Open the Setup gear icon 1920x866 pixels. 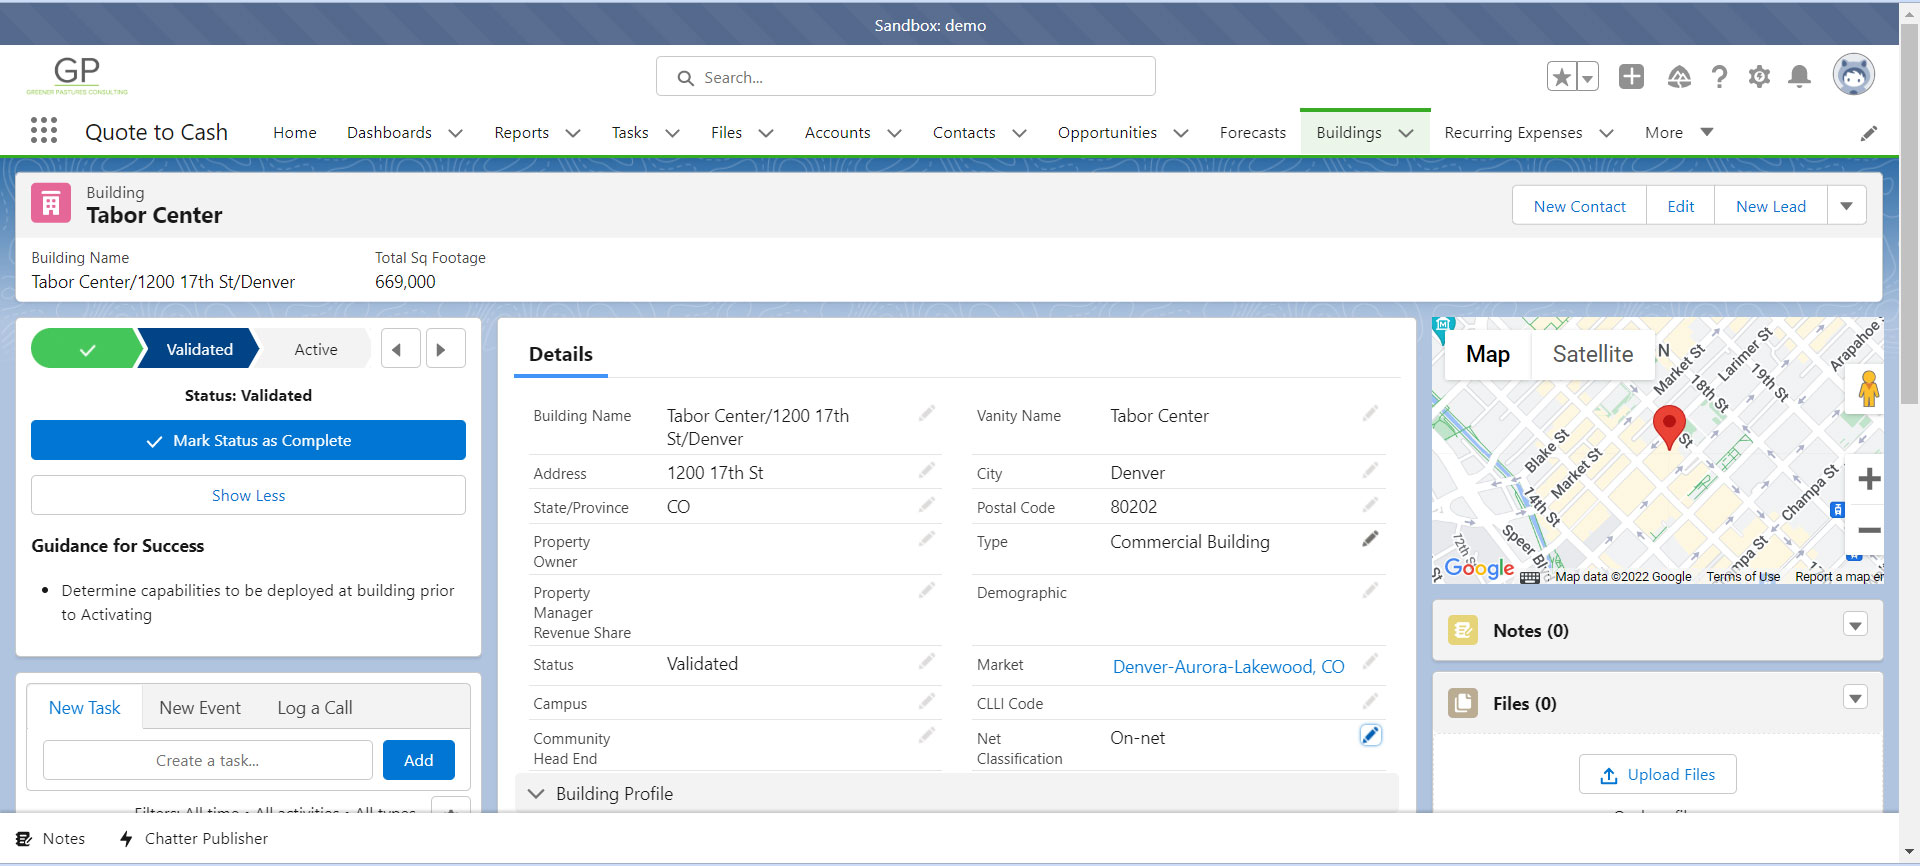point(1759,76)
